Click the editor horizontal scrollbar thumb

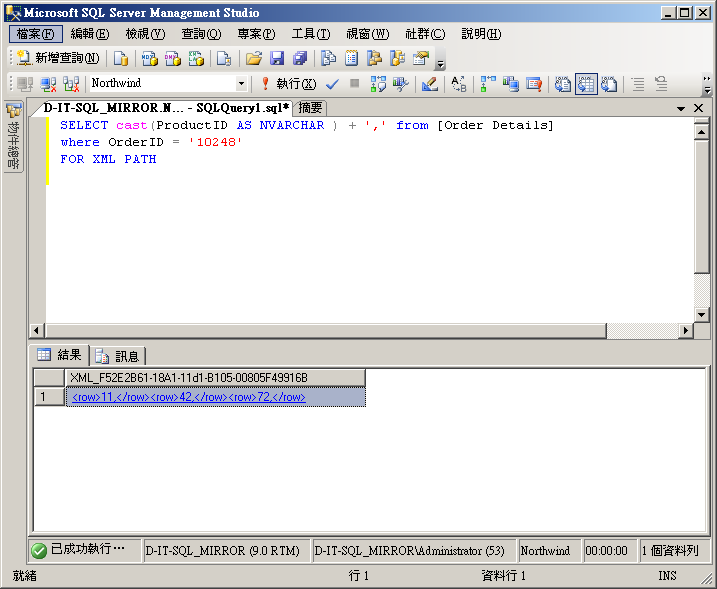326,330
